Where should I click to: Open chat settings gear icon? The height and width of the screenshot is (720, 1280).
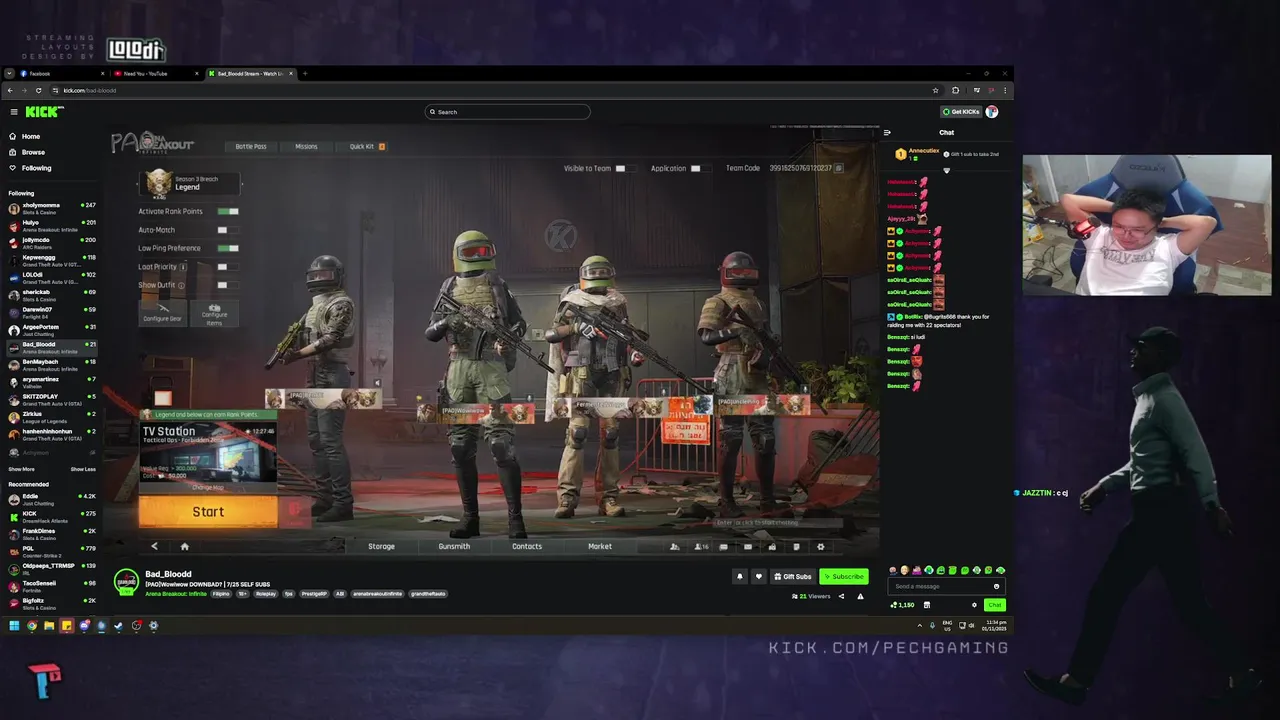tap(974, 604)
